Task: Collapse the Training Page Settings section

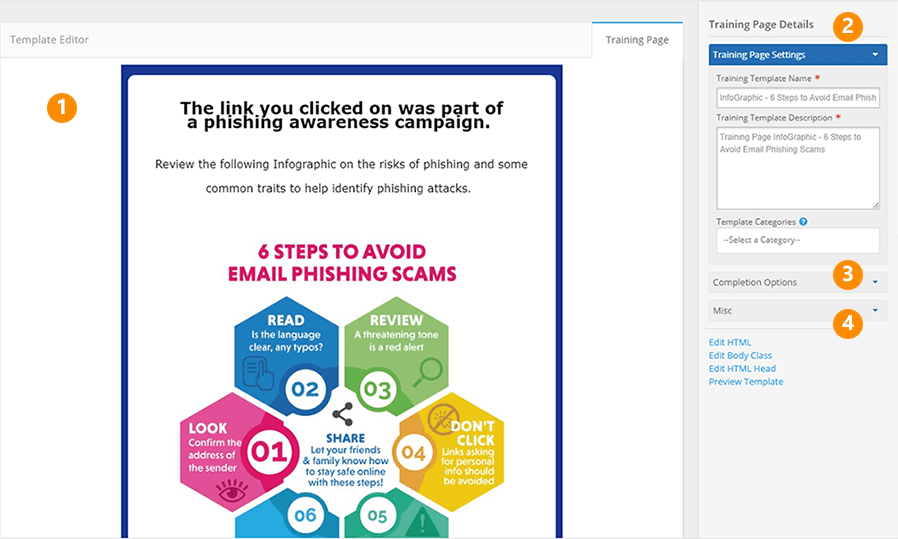Action: 798,54
